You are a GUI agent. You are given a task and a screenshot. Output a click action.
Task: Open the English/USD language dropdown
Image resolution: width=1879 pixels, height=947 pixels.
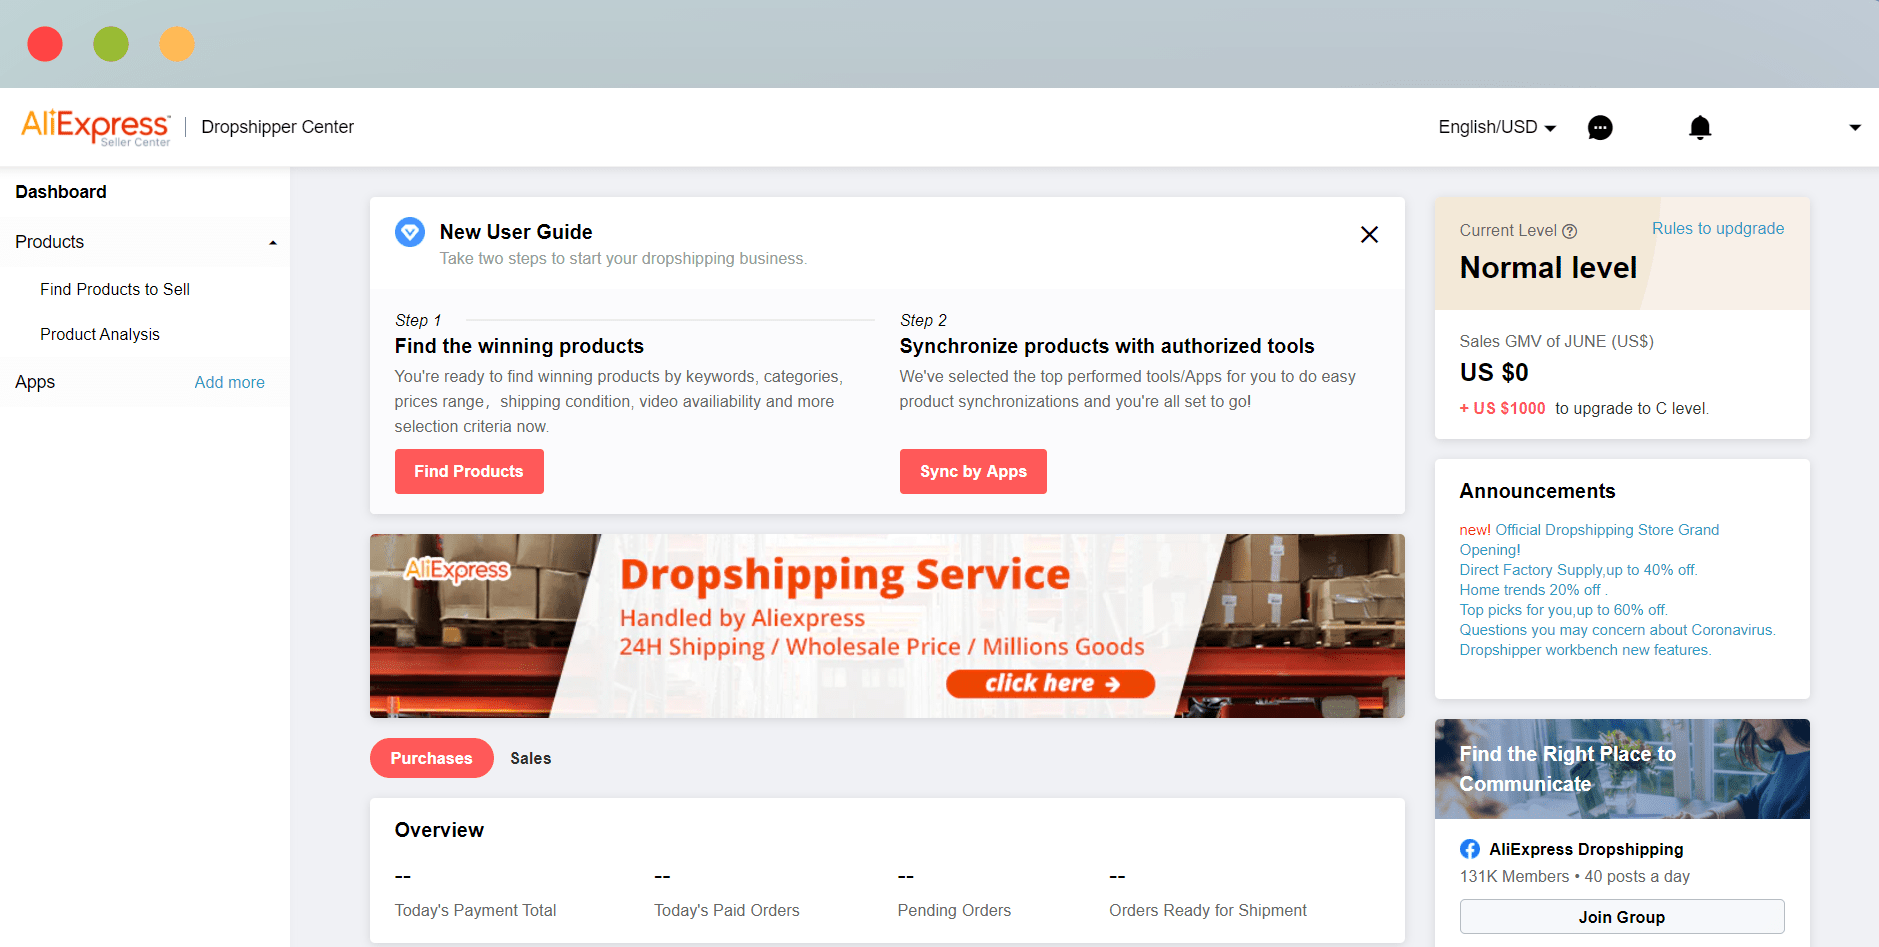coord(1497,127)
